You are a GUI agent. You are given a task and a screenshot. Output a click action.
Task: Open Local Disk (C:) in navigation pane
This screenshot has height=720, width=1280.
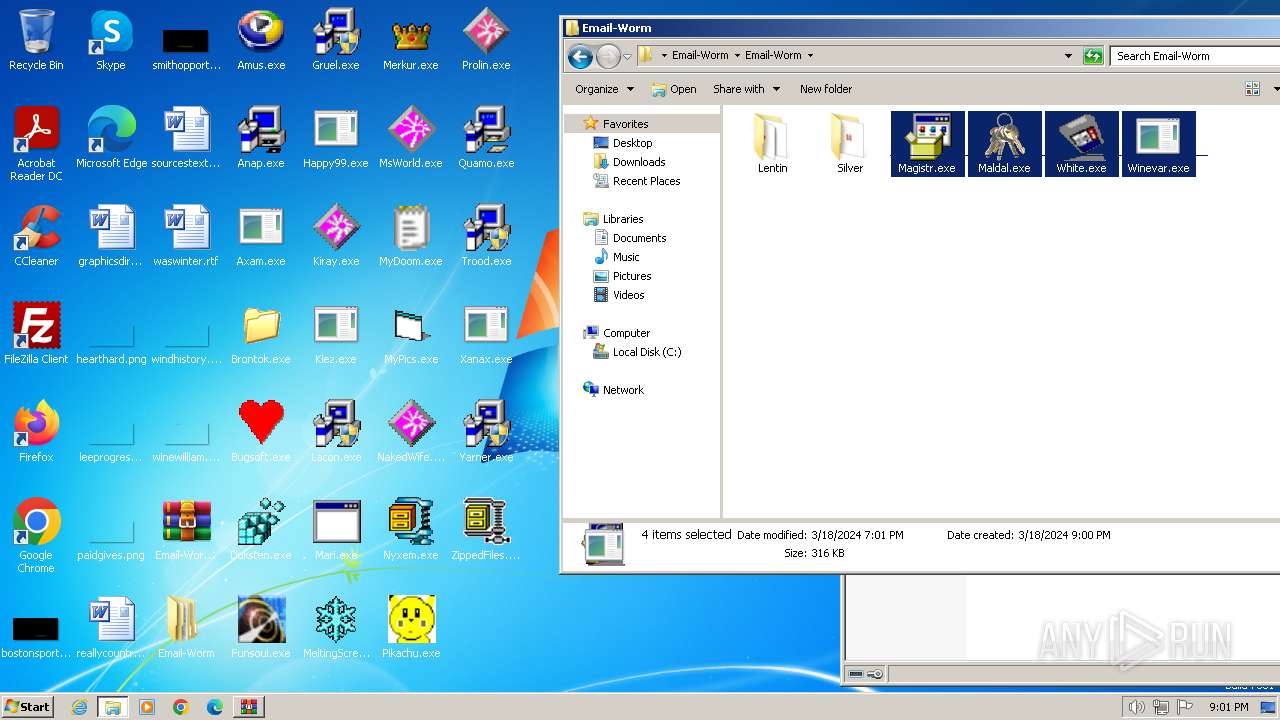click(x=646, y=352)
